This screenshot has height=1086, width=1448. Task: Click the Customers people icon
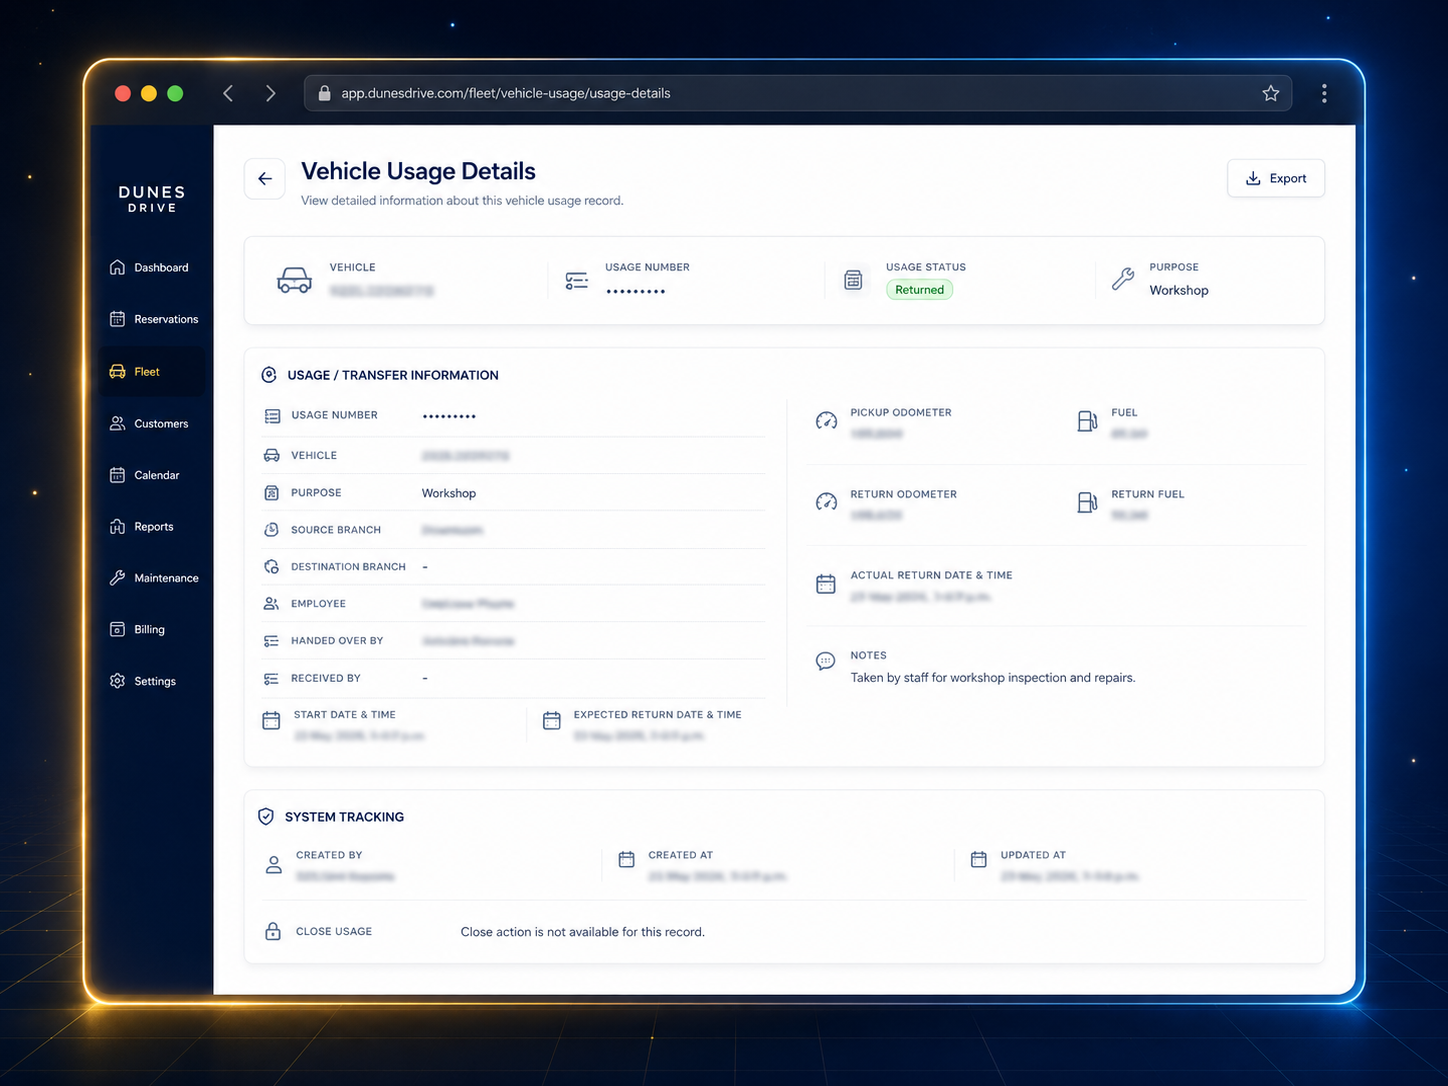coord(117,423)
